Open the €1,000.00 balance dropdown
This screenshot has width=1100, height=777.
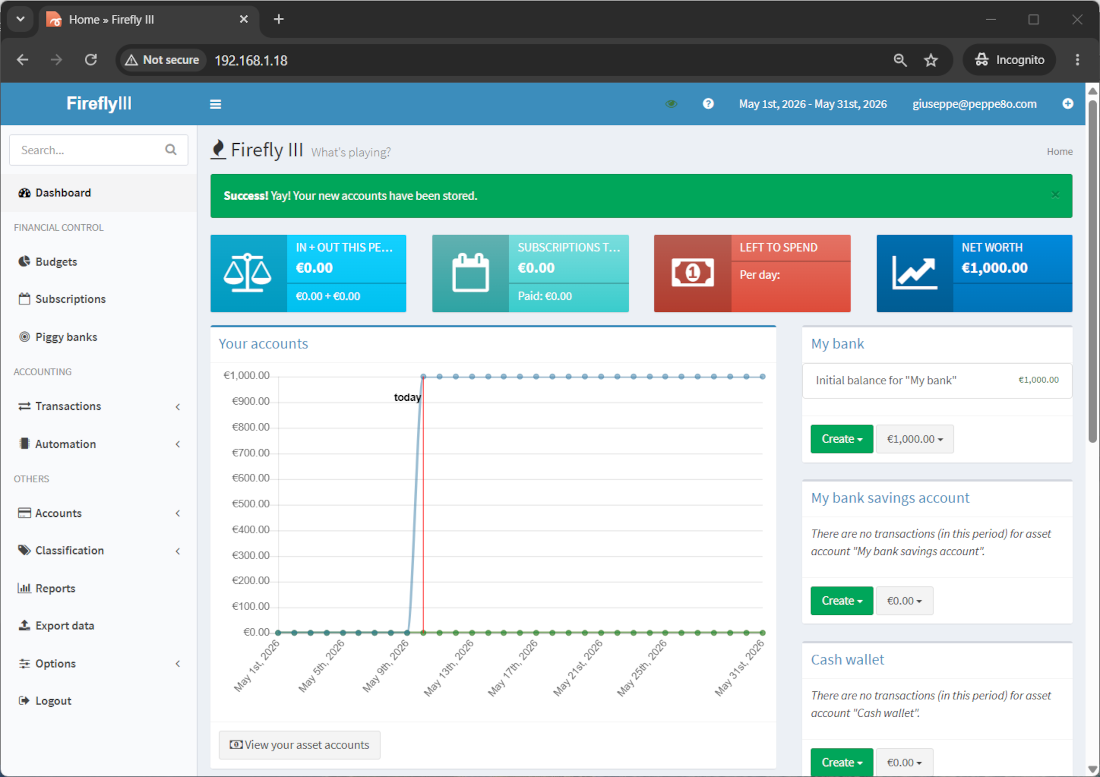click(915, 439)
